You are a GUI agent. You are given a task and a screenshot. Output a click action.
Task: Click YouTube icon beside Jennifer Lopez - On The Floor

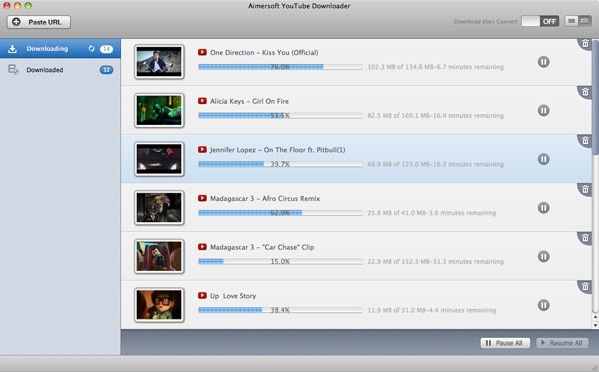click(x=202, y=149)
